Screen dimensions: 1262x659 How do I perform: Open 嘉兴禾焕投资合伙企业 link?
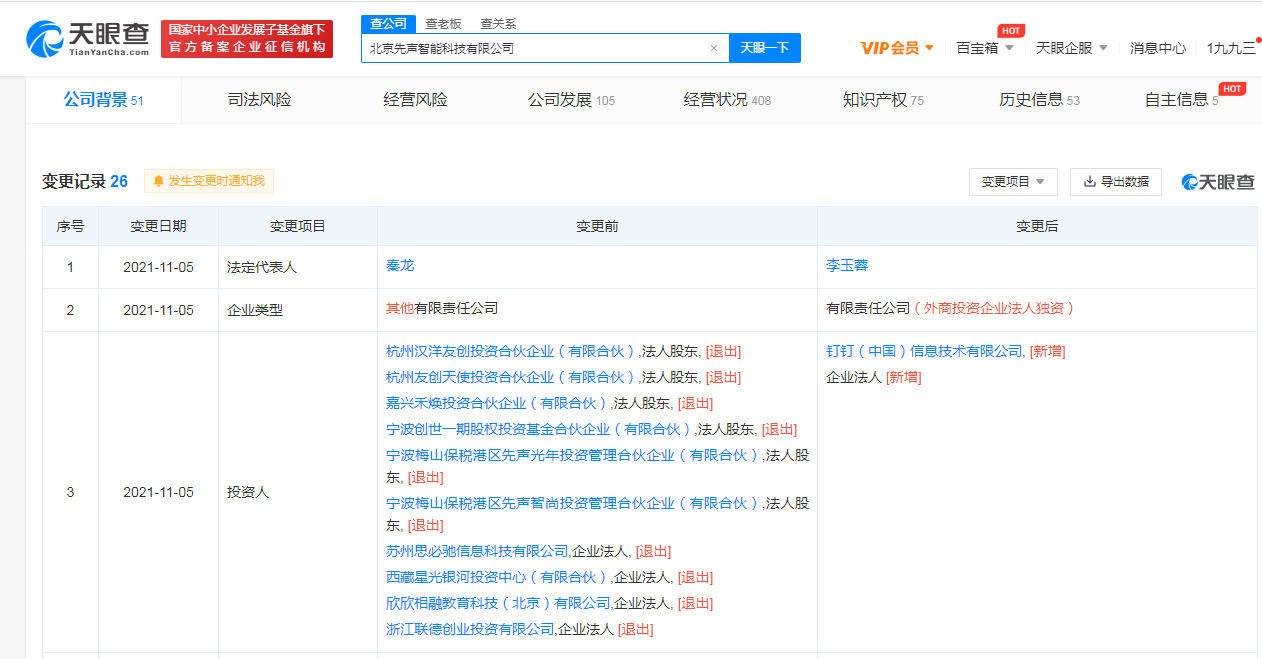click(x=497, y=403)
